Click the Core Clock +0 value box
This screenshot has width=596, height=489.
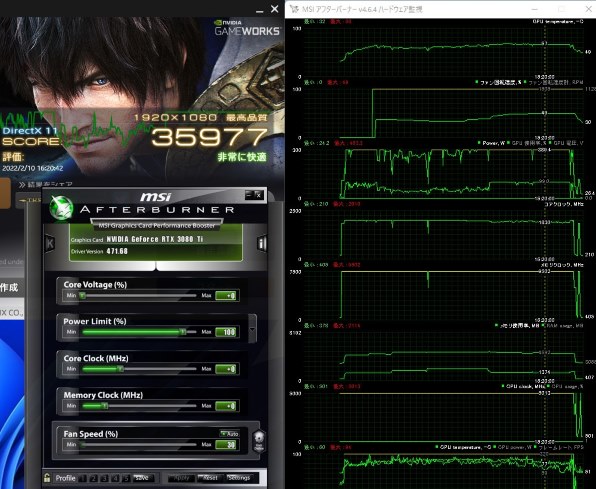[227, 369]
